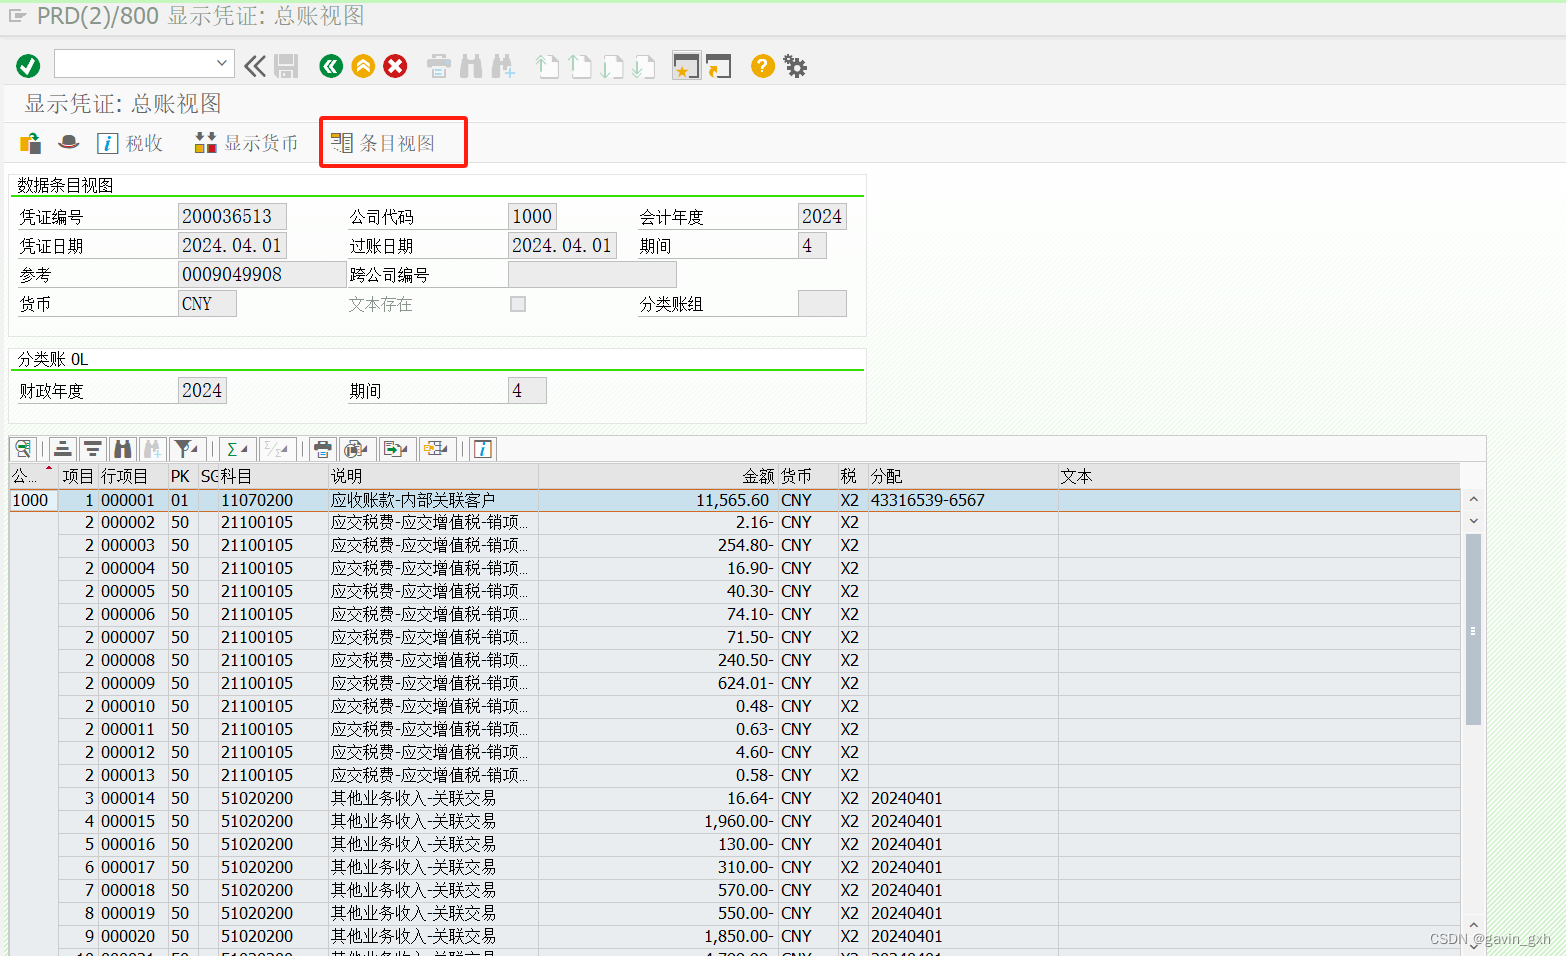Cancel using the red X icon

(395, 66)
